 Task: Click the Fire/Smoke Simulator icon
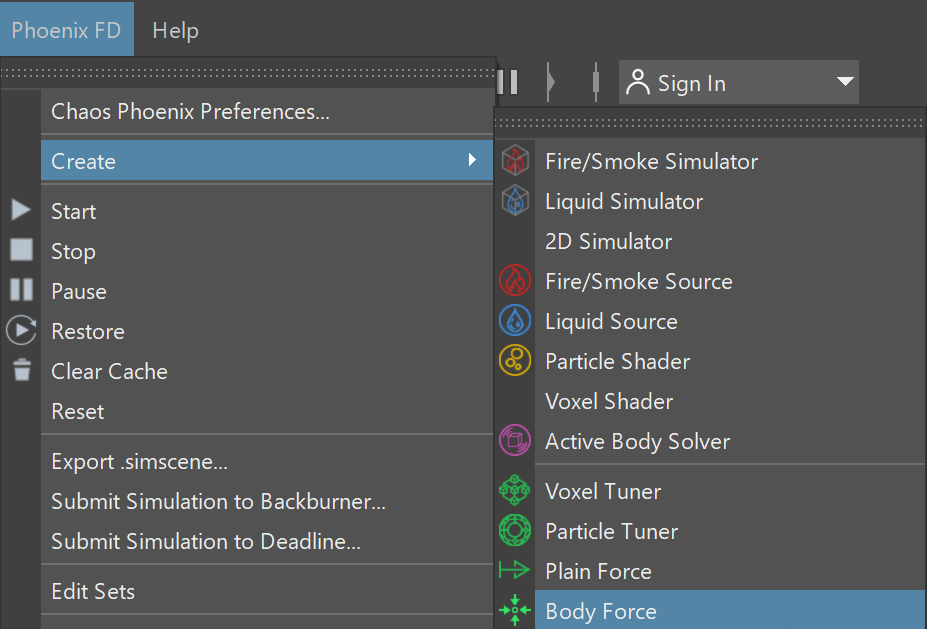[x=515, y=160]
